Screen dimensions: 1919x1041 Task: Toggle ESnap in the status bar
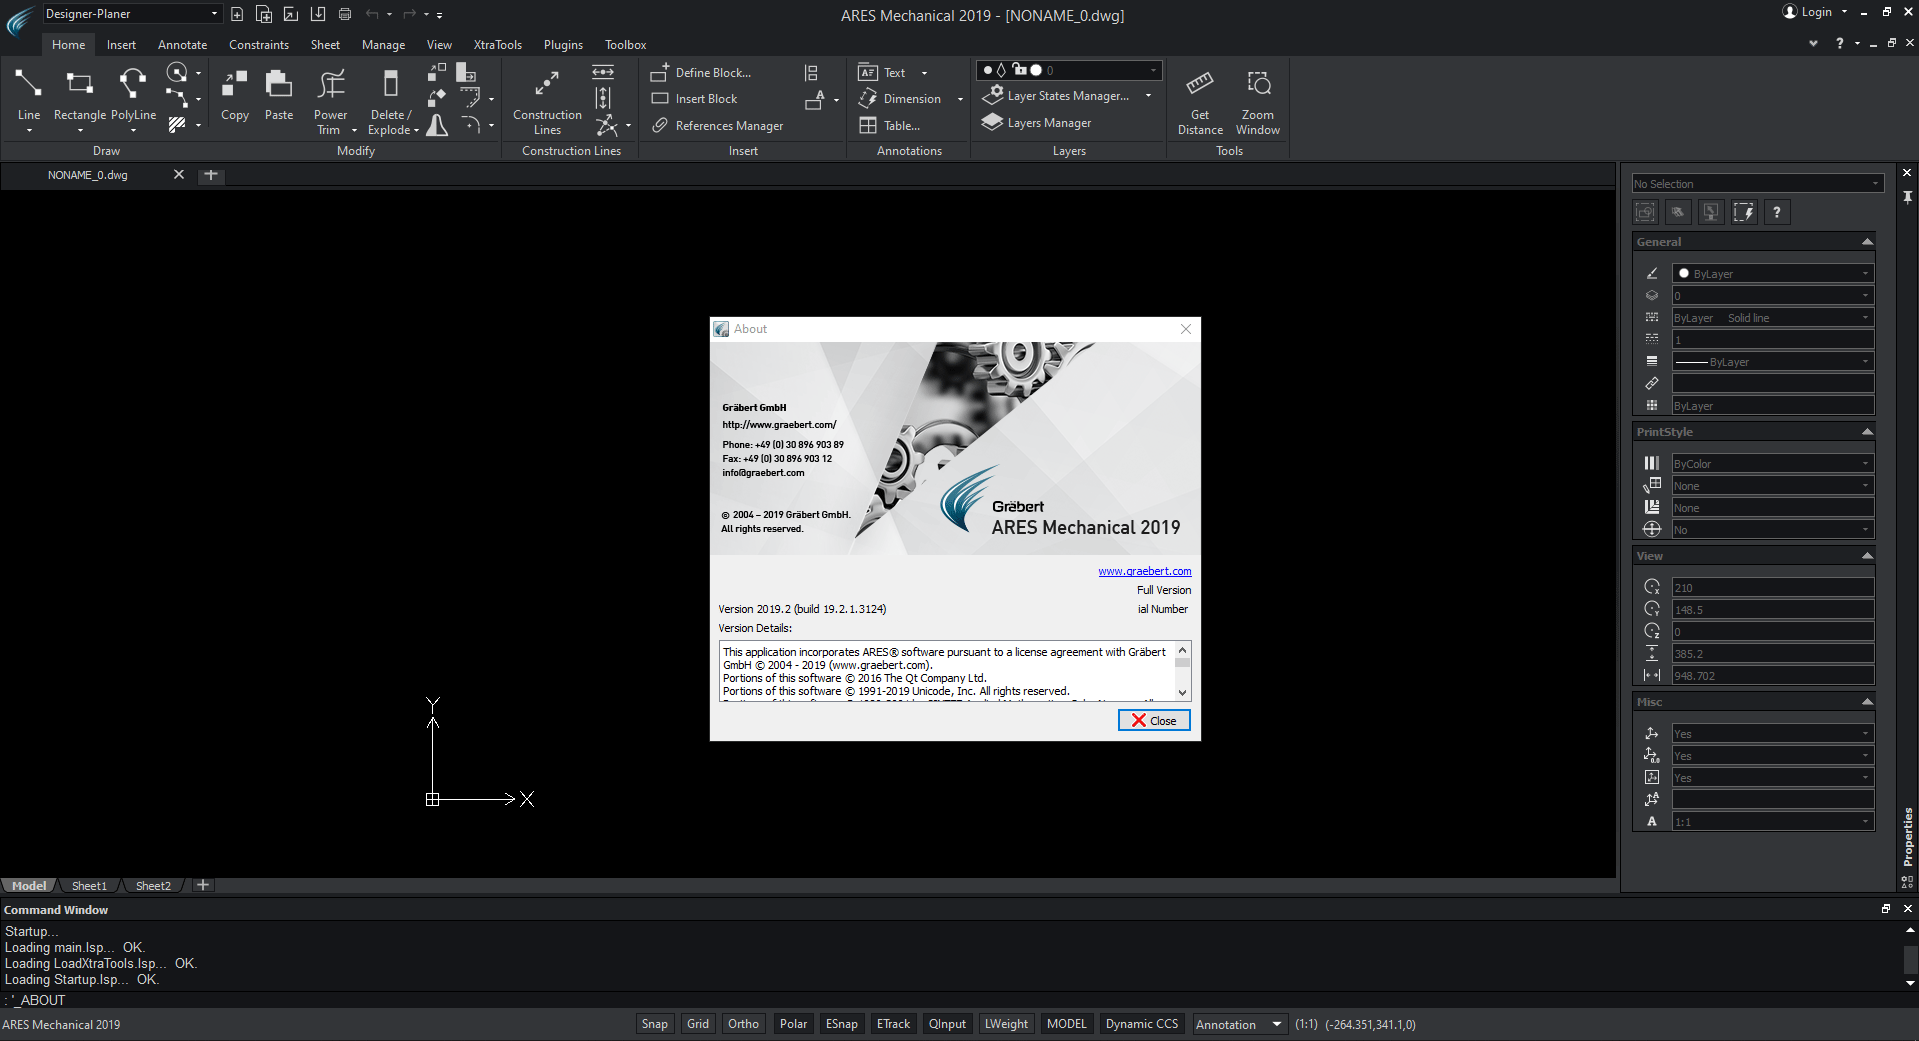coord(841,1023)
